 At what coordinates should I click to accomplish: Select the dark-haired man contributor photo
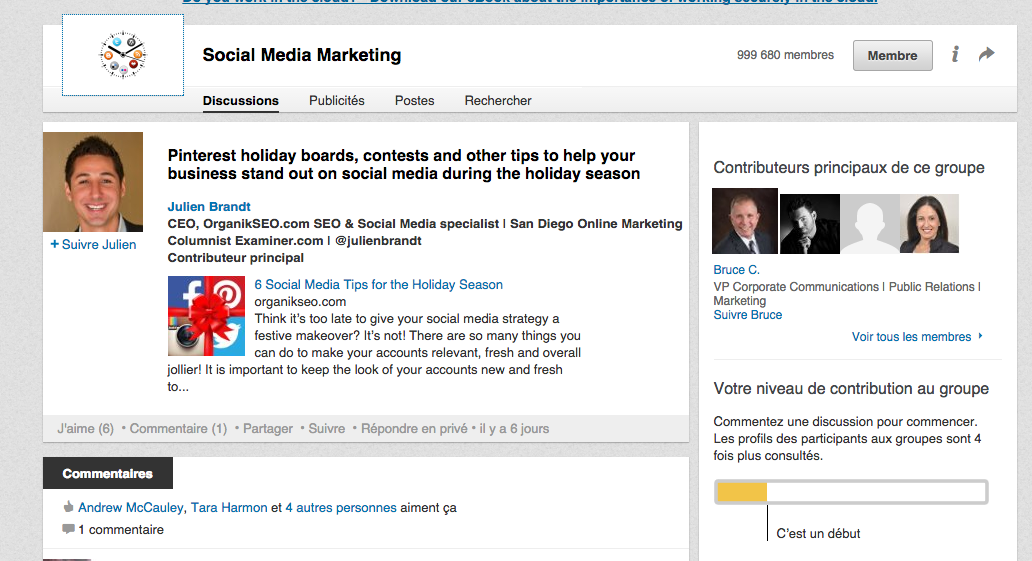coord(810,224)
